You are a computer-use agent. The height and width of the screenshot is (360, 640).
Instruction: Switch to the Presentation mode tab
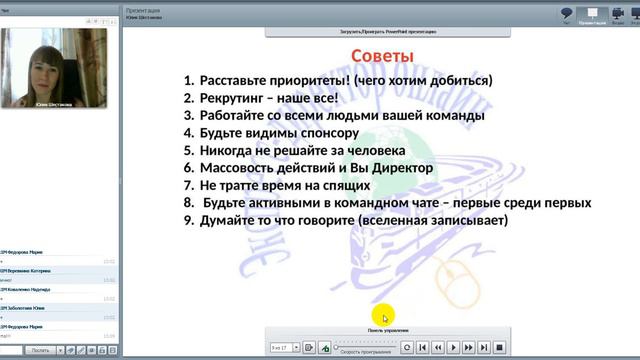click(592, 16)
